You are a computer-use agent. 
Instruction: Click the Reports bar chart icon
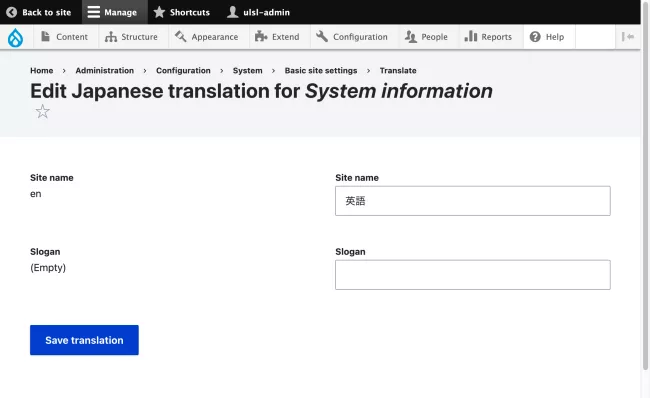(471, 36)
